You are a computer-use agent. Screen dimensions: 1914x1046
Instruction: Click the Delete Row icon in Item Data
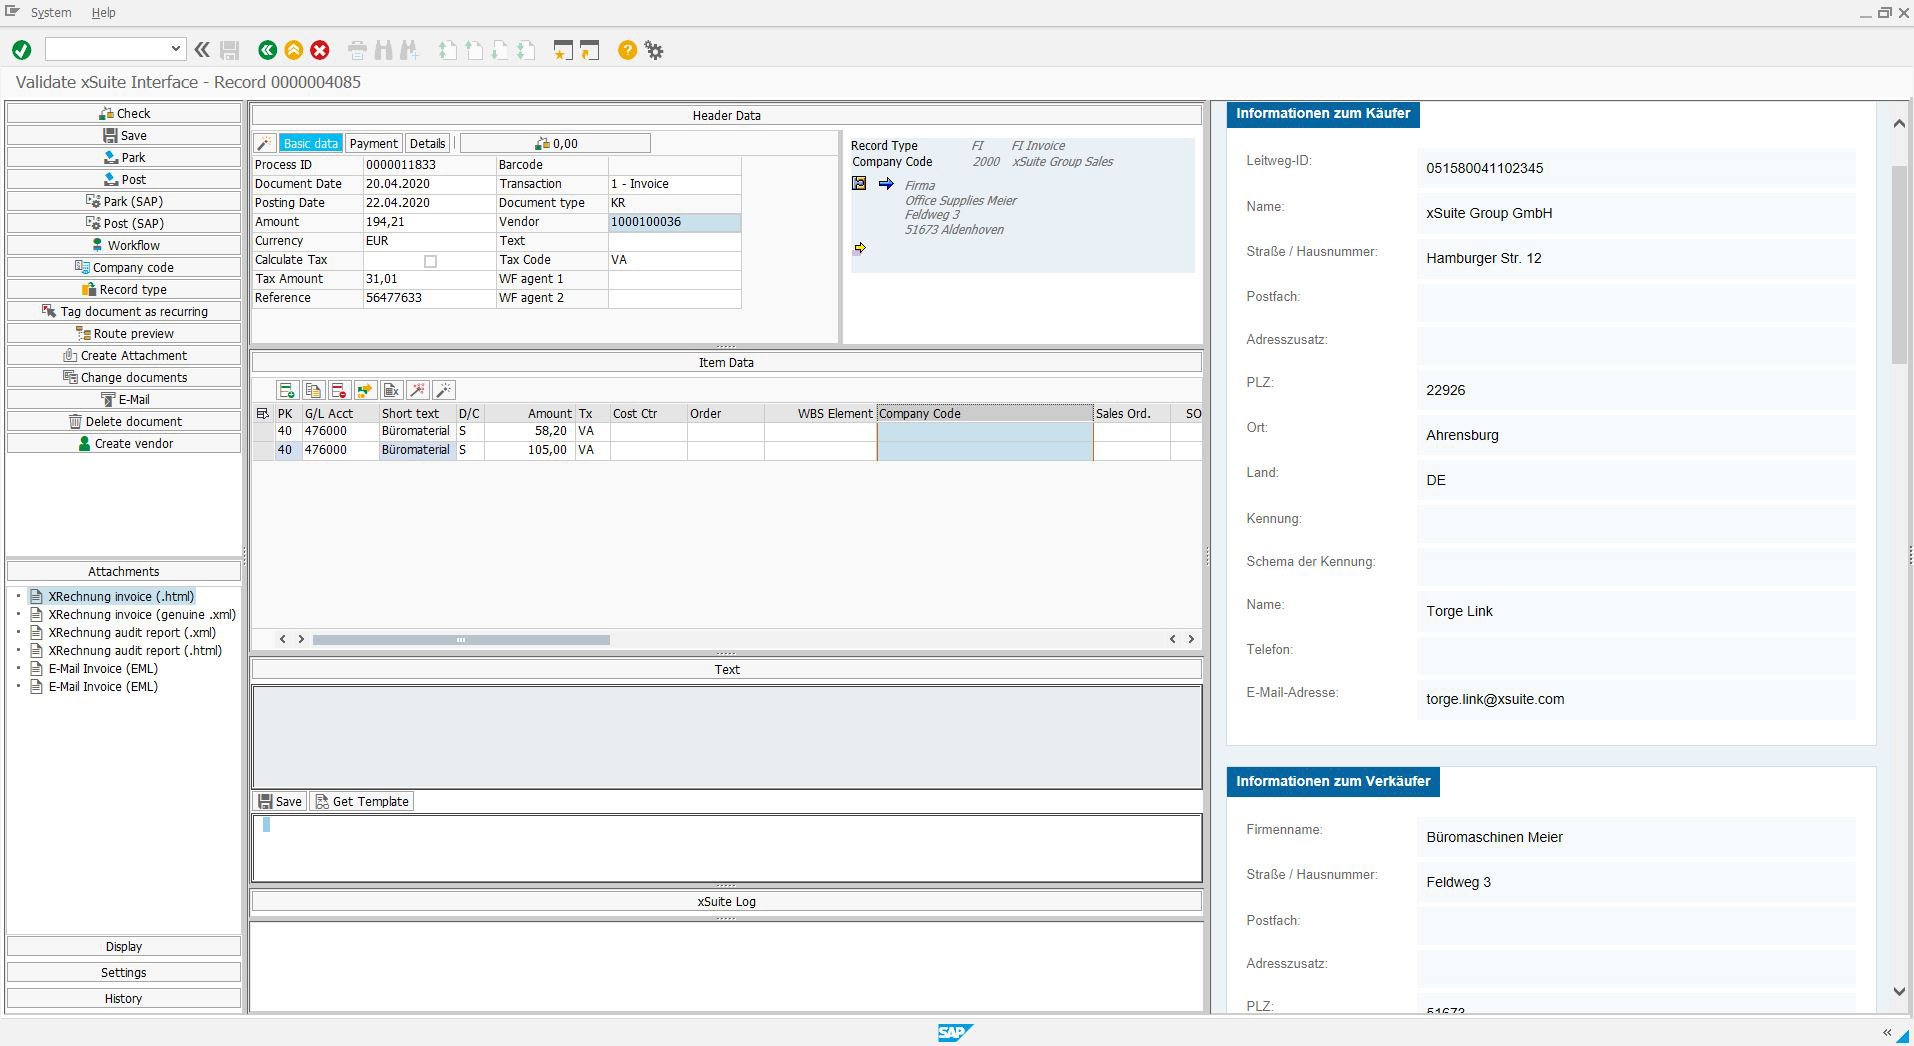339,390
